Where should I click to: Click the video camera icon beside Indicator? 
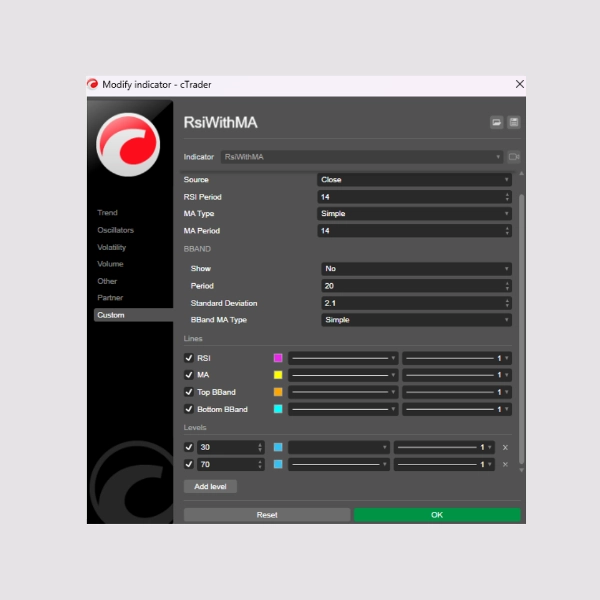pyautogui.click(x=514, y=157)
